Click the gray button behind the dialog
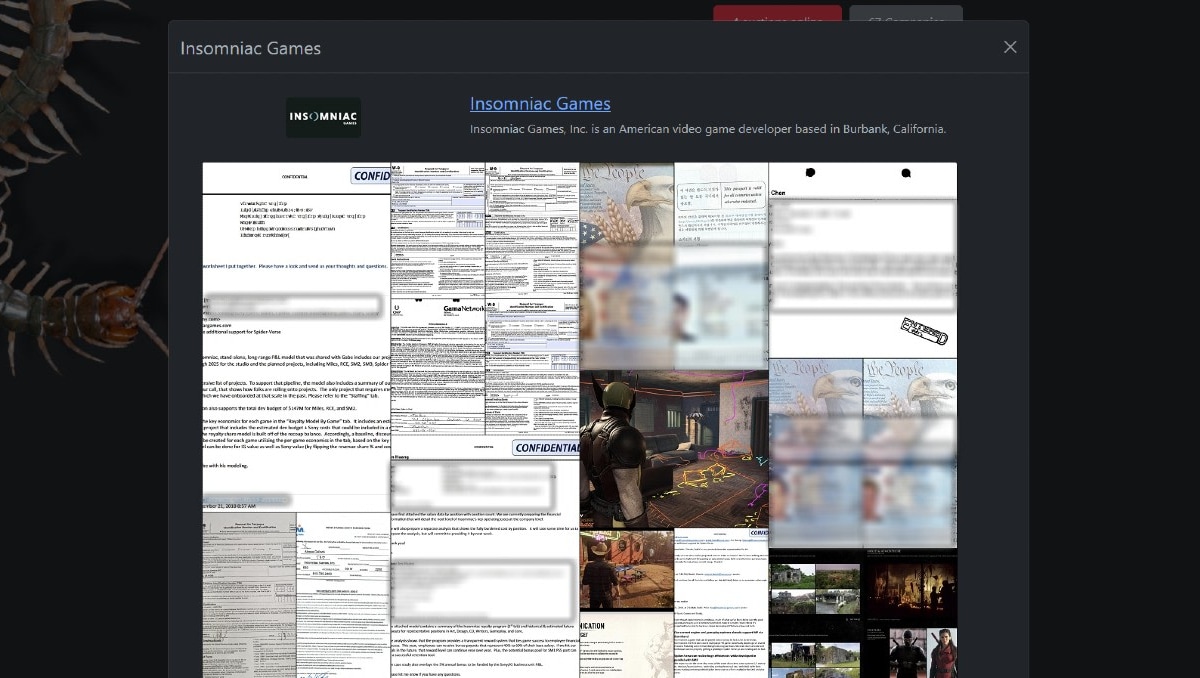 (x=905, y=14)
